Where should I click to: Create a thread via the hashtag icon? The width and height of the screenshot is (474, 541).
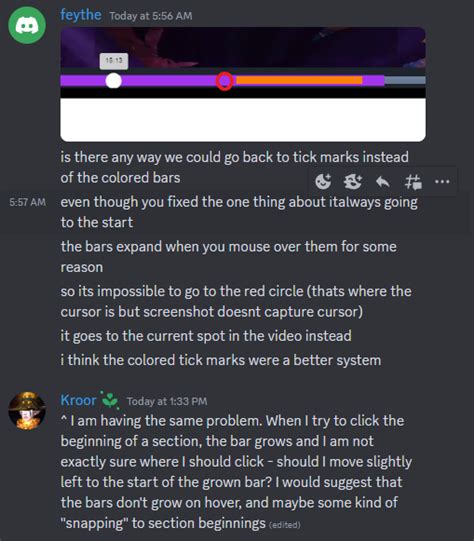(413, 182)
